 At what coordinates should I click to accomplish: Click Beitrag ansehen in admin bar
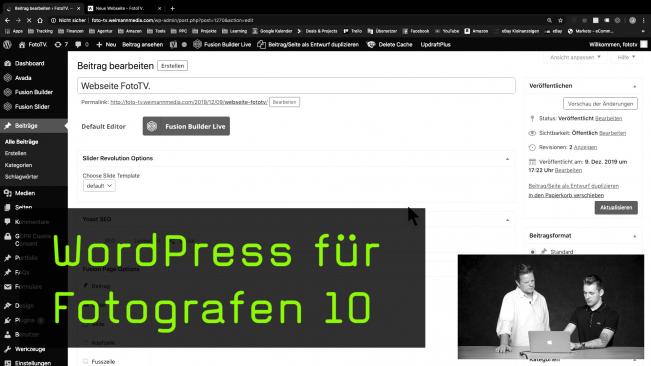[x=142, y=44]
